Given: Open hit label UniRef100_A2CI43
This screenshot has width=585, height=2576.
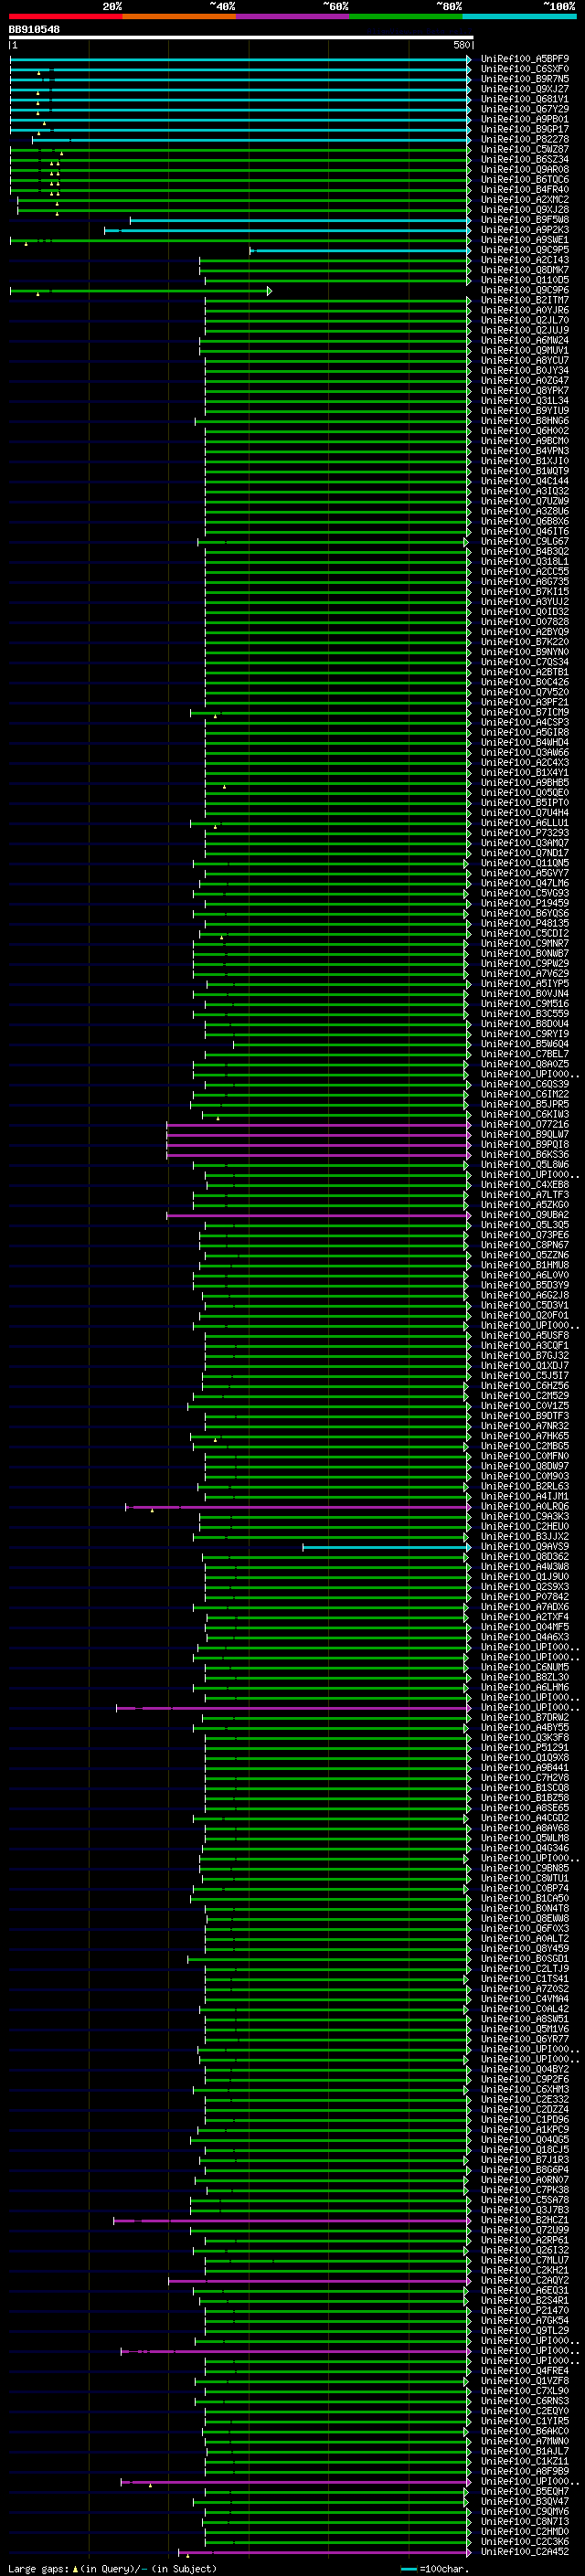Looking at the screenshot, I should point(525,260).
